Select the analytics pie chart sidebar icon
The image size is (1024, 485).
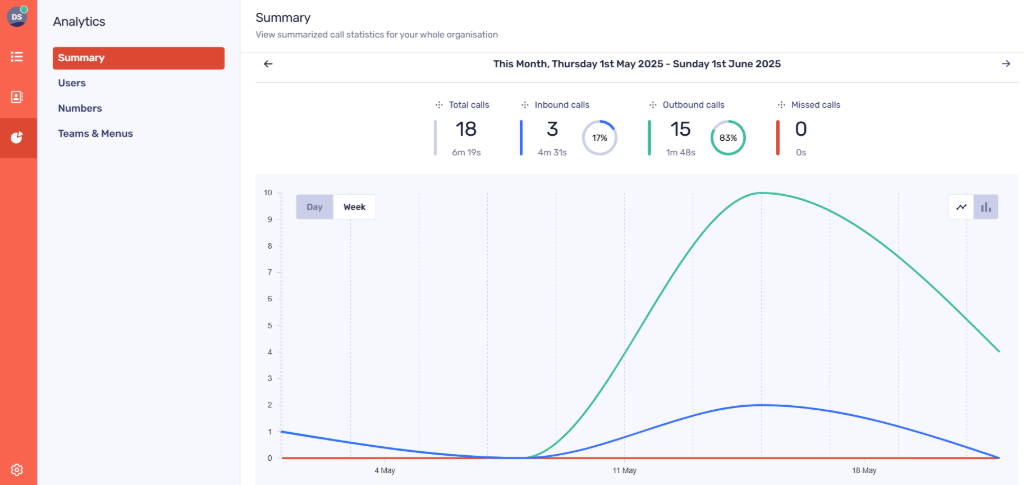pos(17,138)
